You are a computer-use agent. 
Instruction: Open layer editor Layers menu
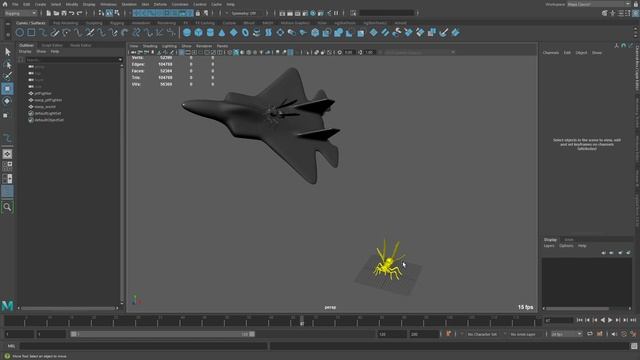549,246
